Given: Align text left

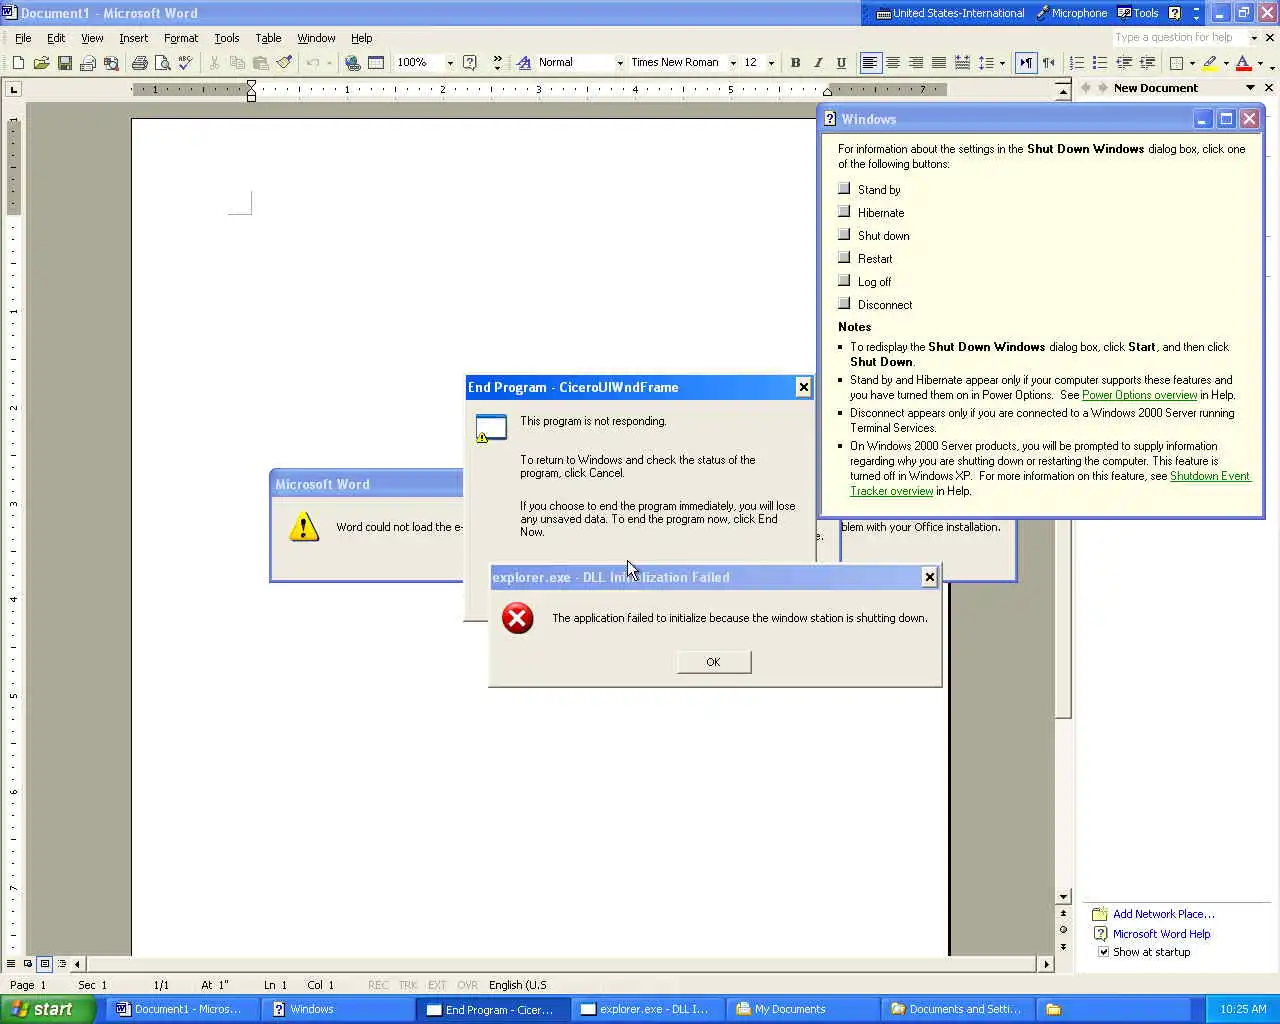Looking at the screenshot, I should pos(870,63).
